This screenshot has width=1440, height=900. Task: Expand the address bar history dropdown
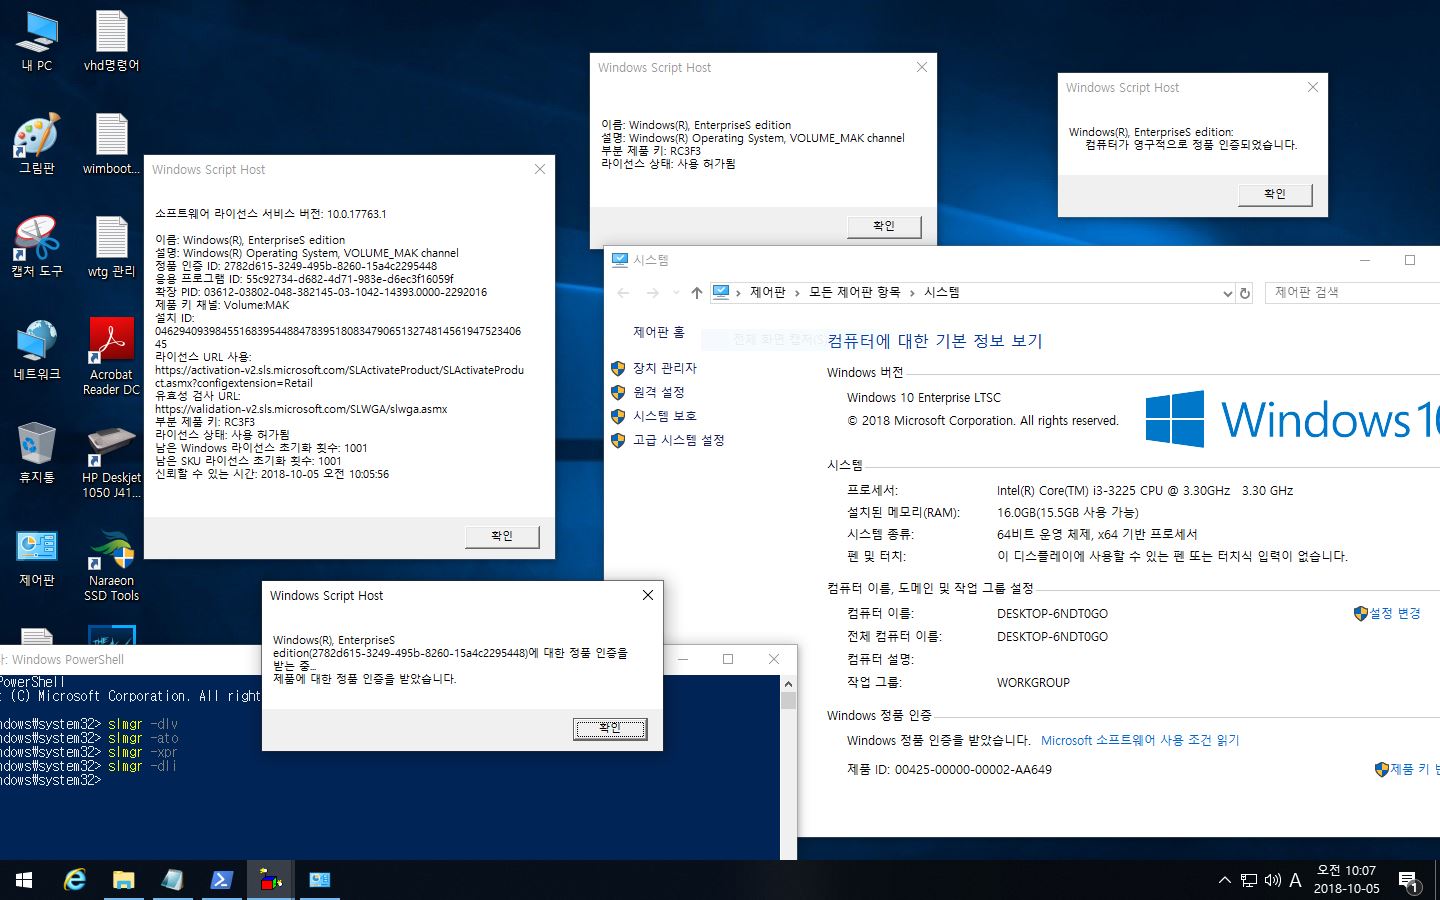[1228, 293]
